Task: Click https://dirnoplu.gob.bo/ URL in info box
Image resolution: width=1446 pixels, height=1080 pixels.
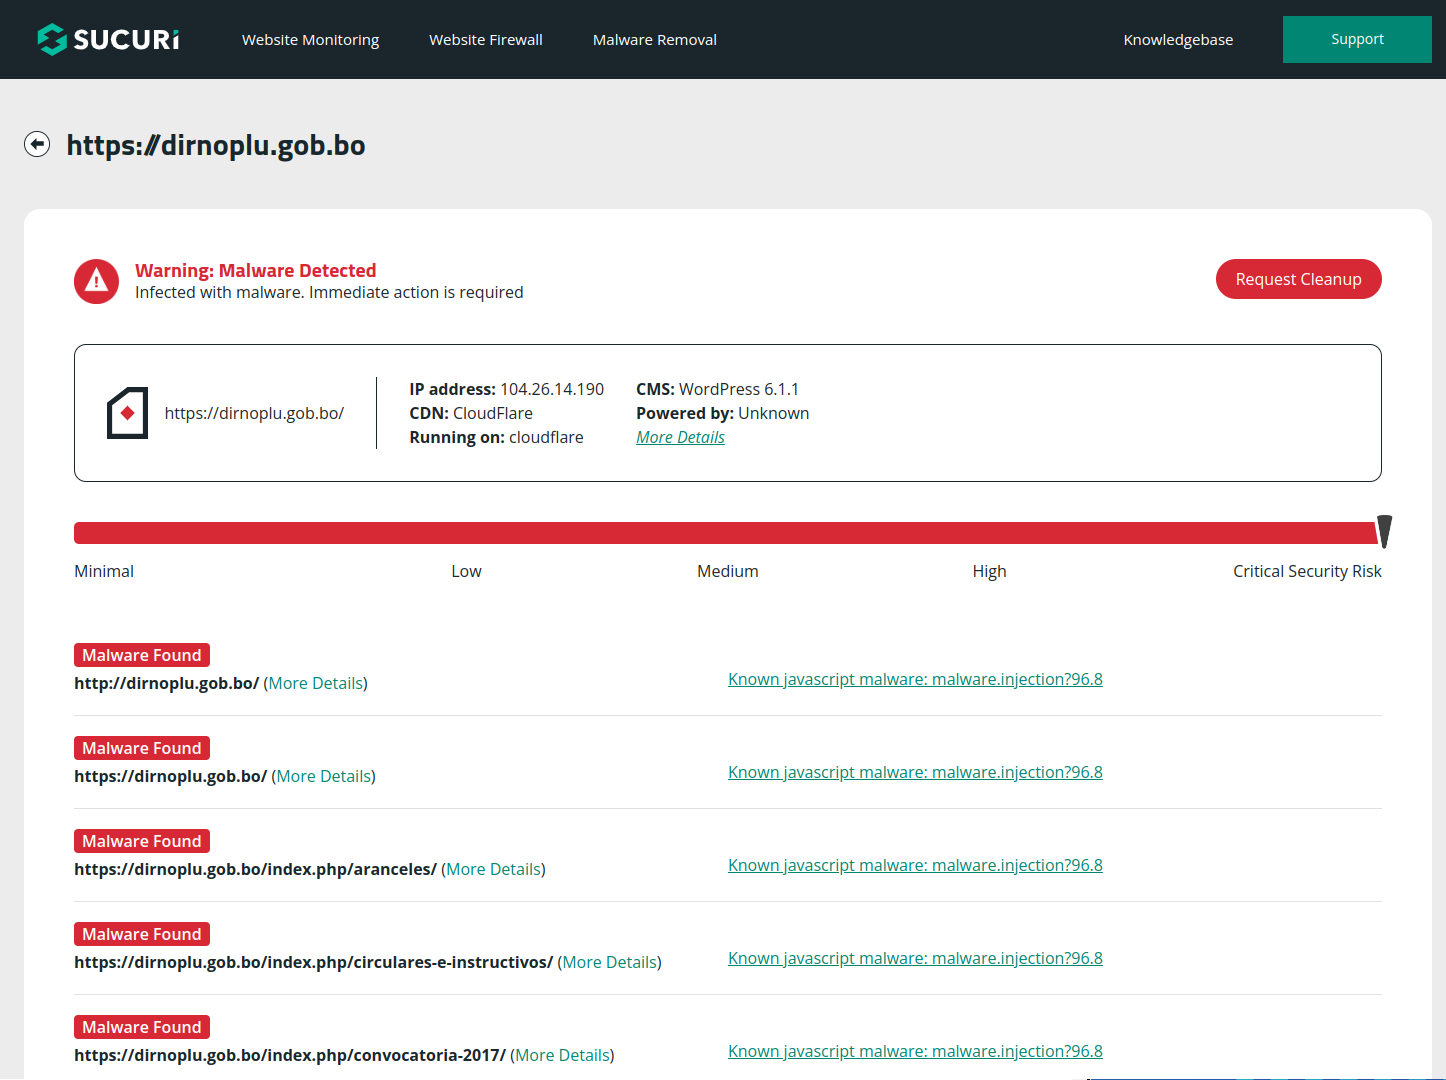Action: (x=254, y=413)
